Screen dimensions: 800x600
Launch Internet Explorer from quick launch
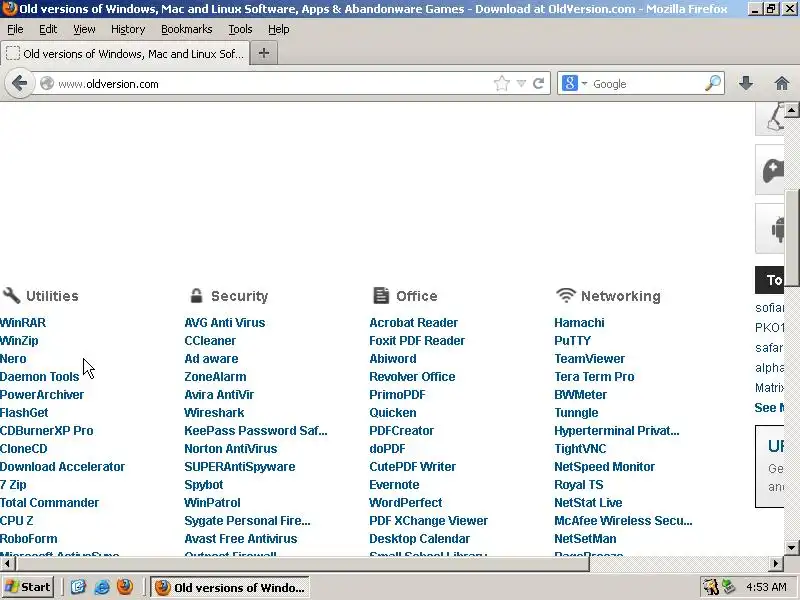[x=102, y=587]
